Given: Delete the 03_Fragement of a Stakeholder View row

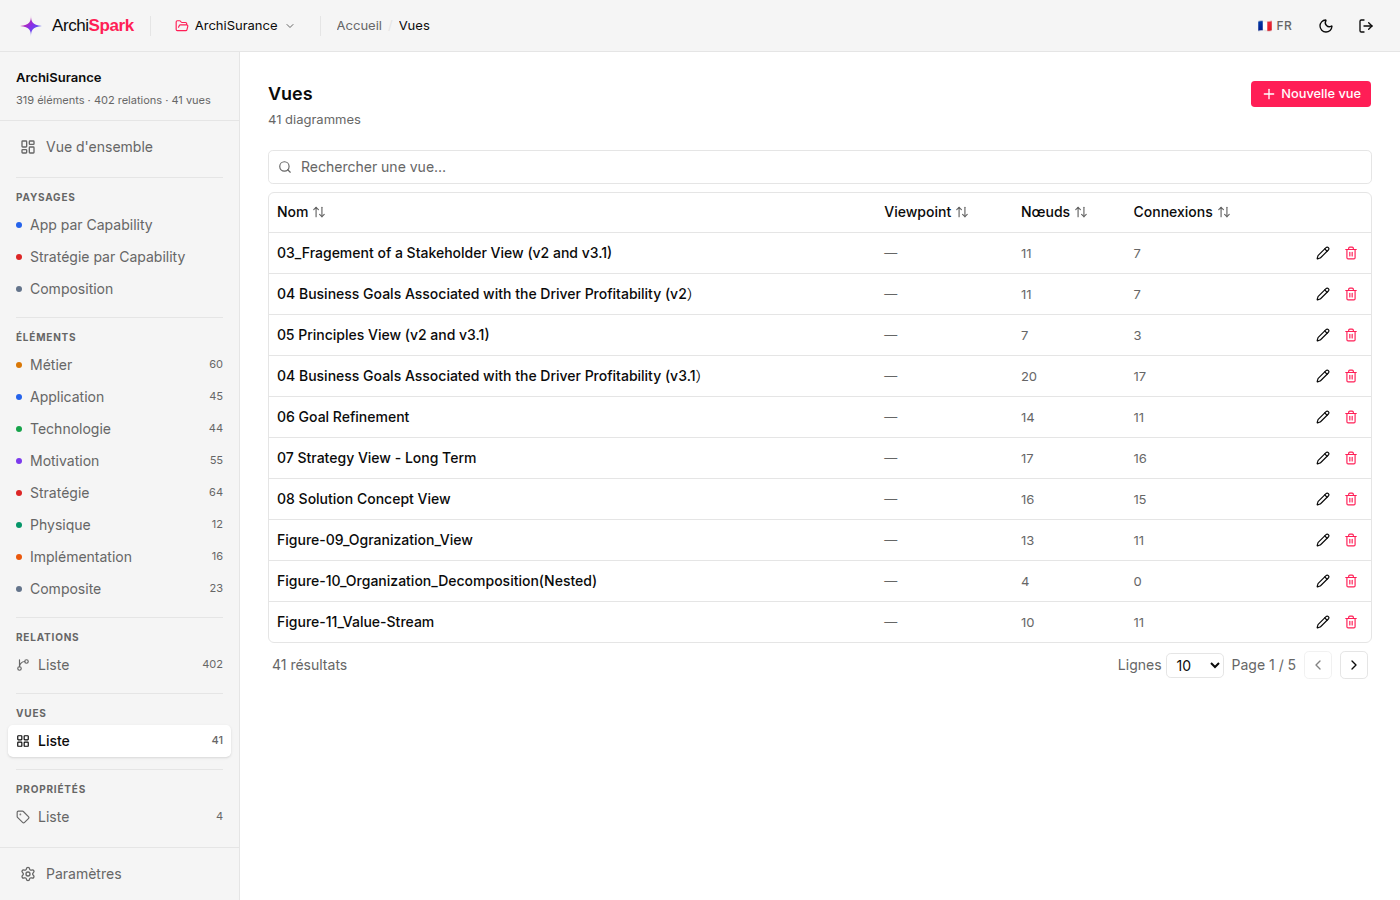Looking at the screenshot, I should pos(1351,253).
